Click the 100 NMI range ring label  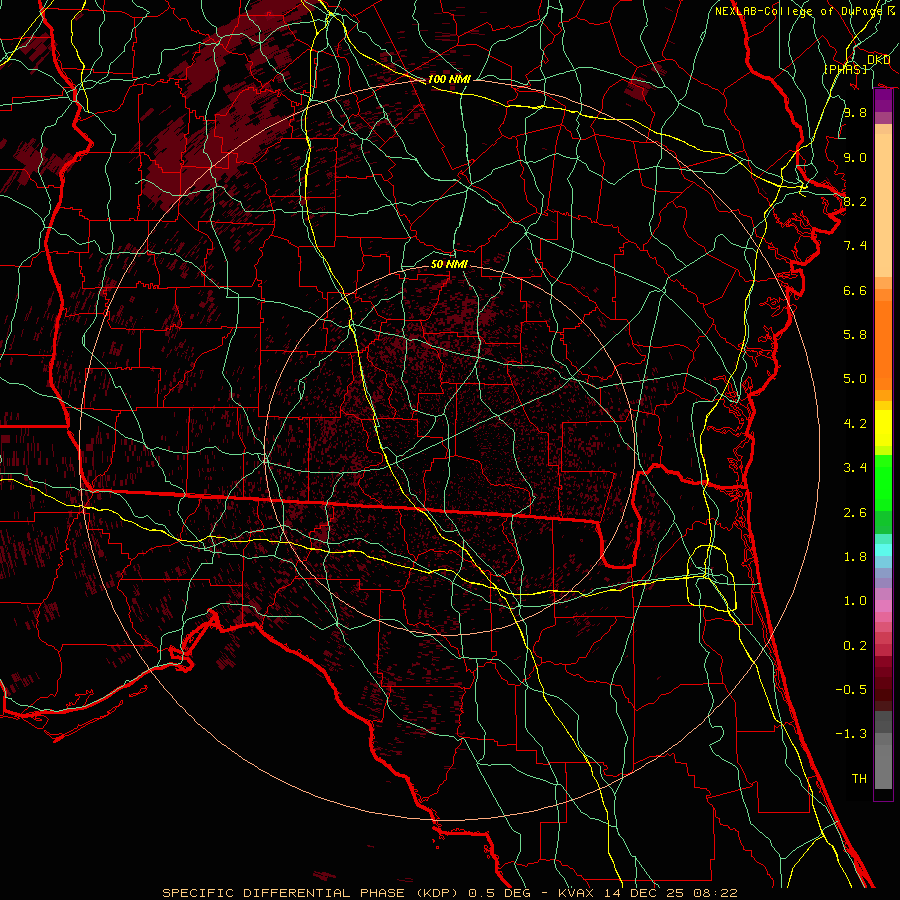tap(449, 79)
